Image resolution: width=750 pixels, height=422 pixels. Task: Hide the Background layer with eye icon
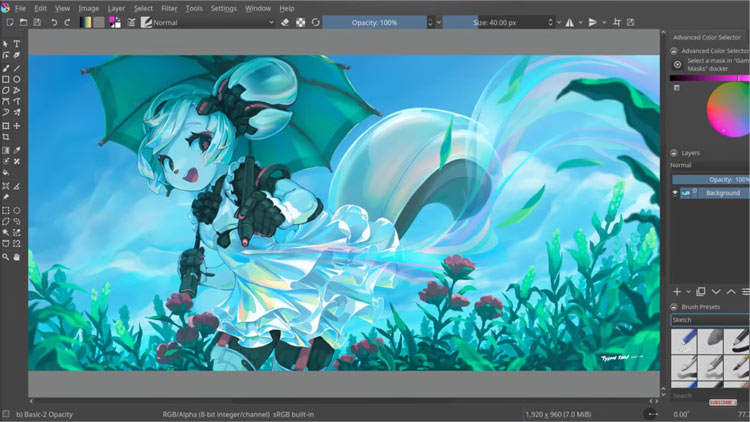pos(675,193)
